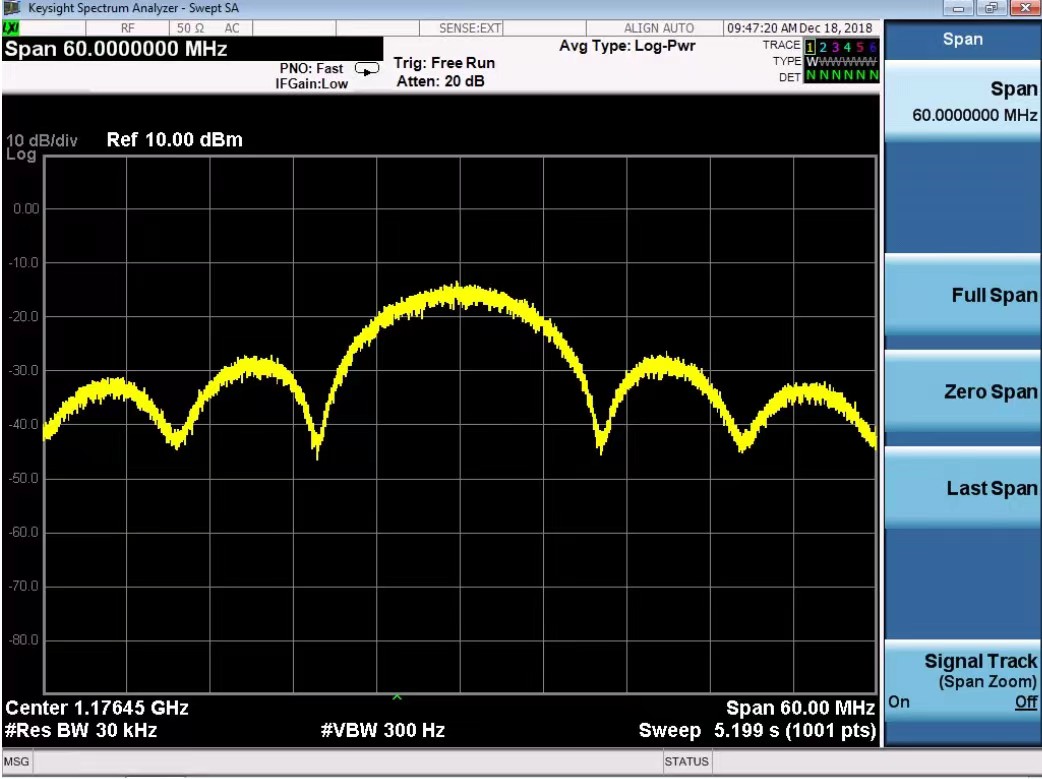The image size is (1042, 779).
Task: Click the green center marker below the graph
Action: point(397,696)
